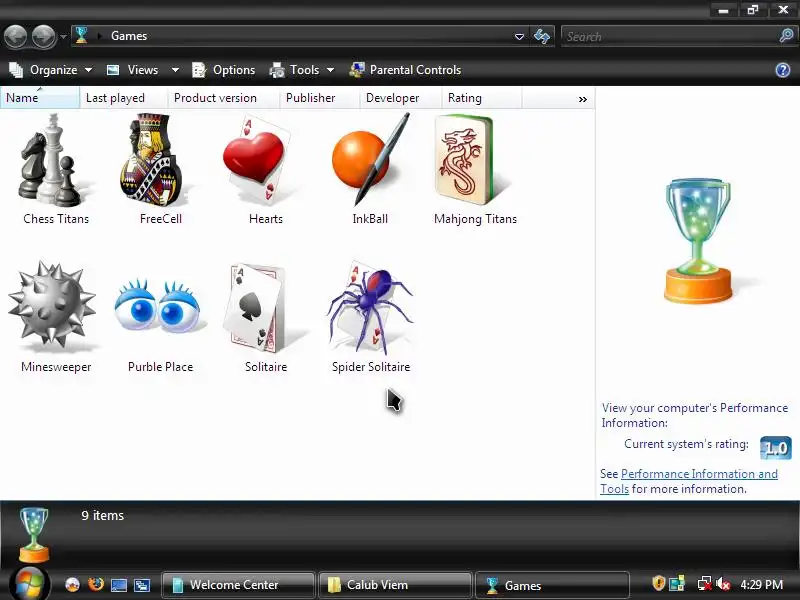
Task: Sort by Publisher column header
Action: point(320,98)
